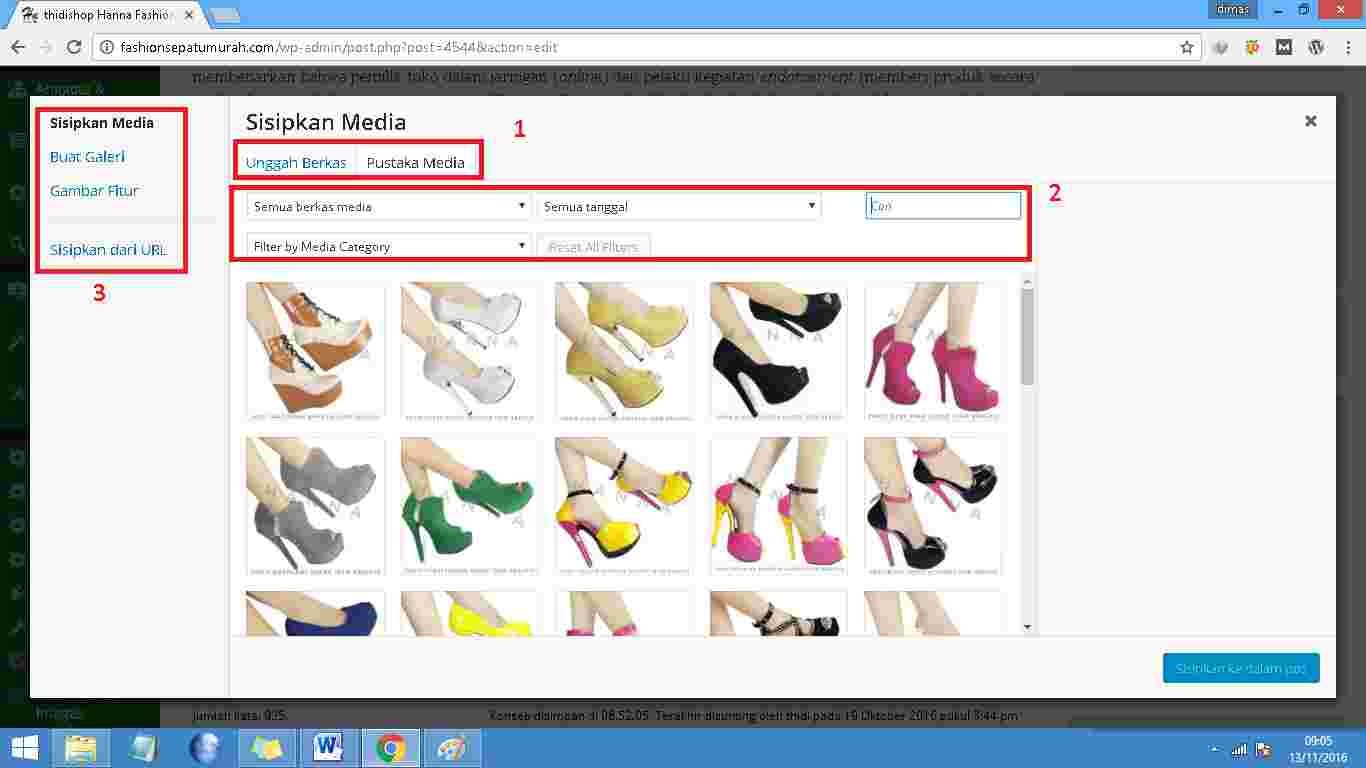The width and height of the screenshot is (1366, 768).
Task: Open Microsoft Word from the taskbar
Action: 328,748
